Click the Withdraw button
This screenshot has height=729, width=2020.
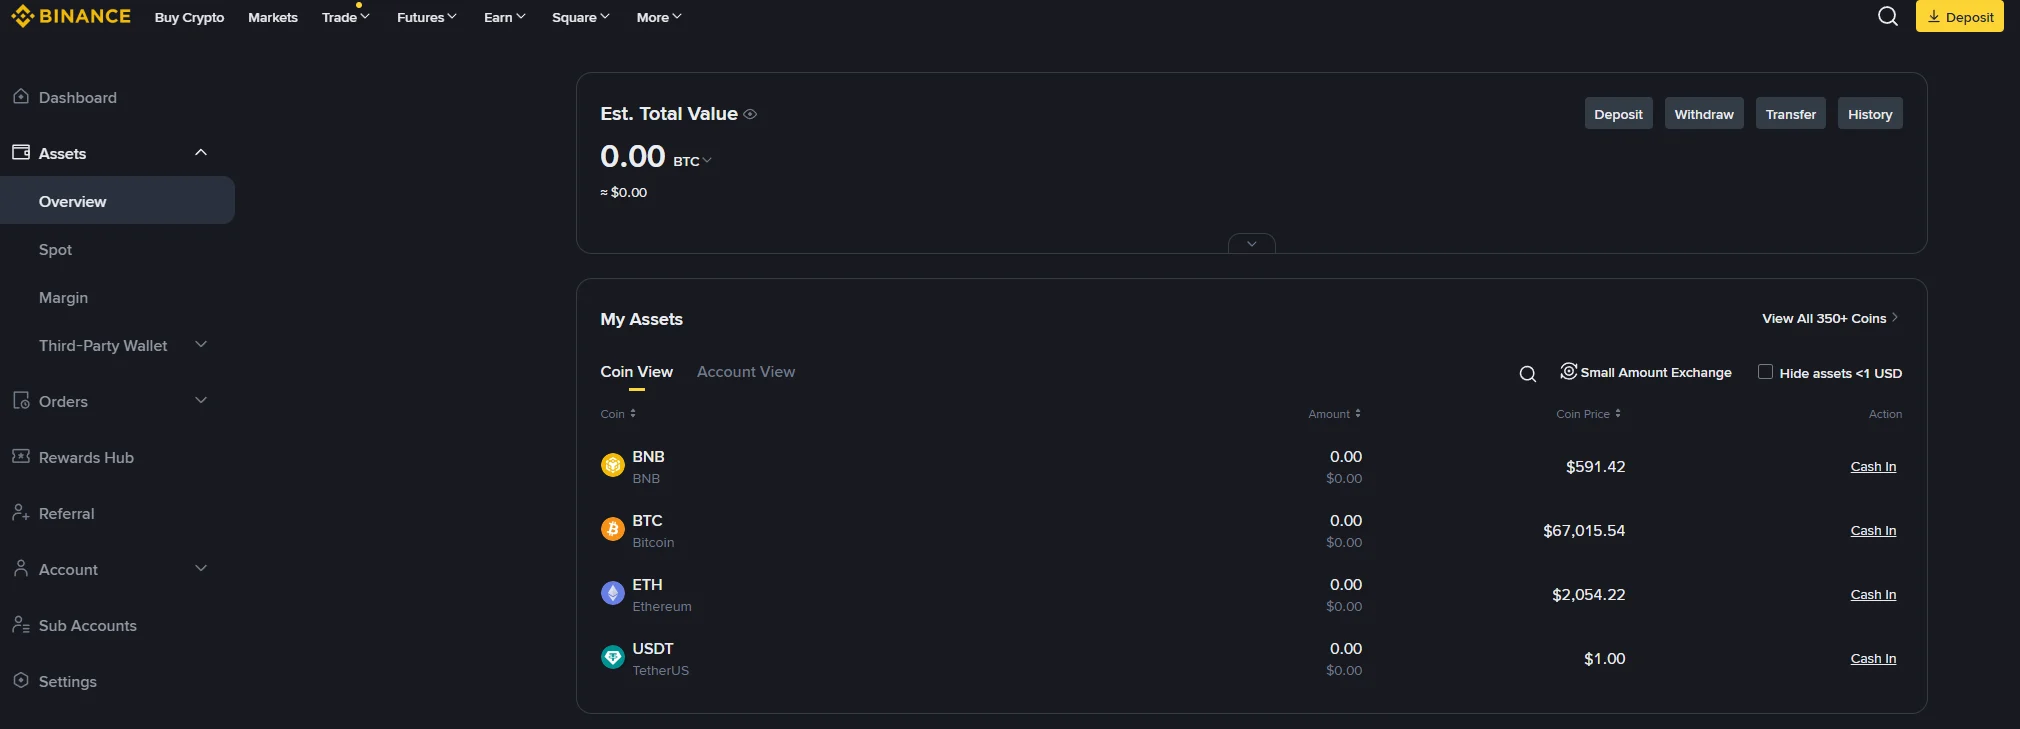tap(1703, 114)
